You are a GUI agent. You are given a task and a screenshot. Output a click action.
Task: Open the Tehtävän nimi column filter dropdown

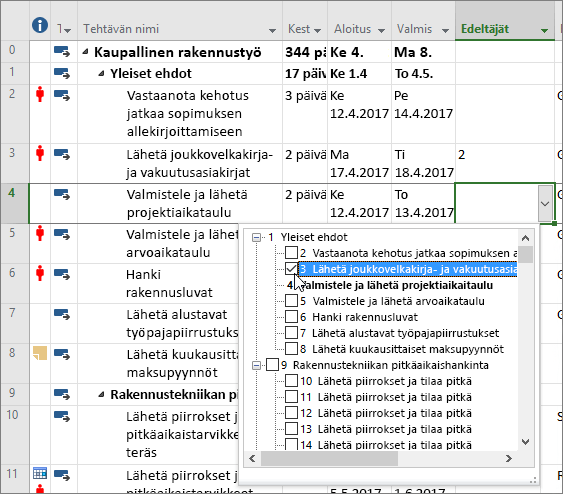coord(273,31)
